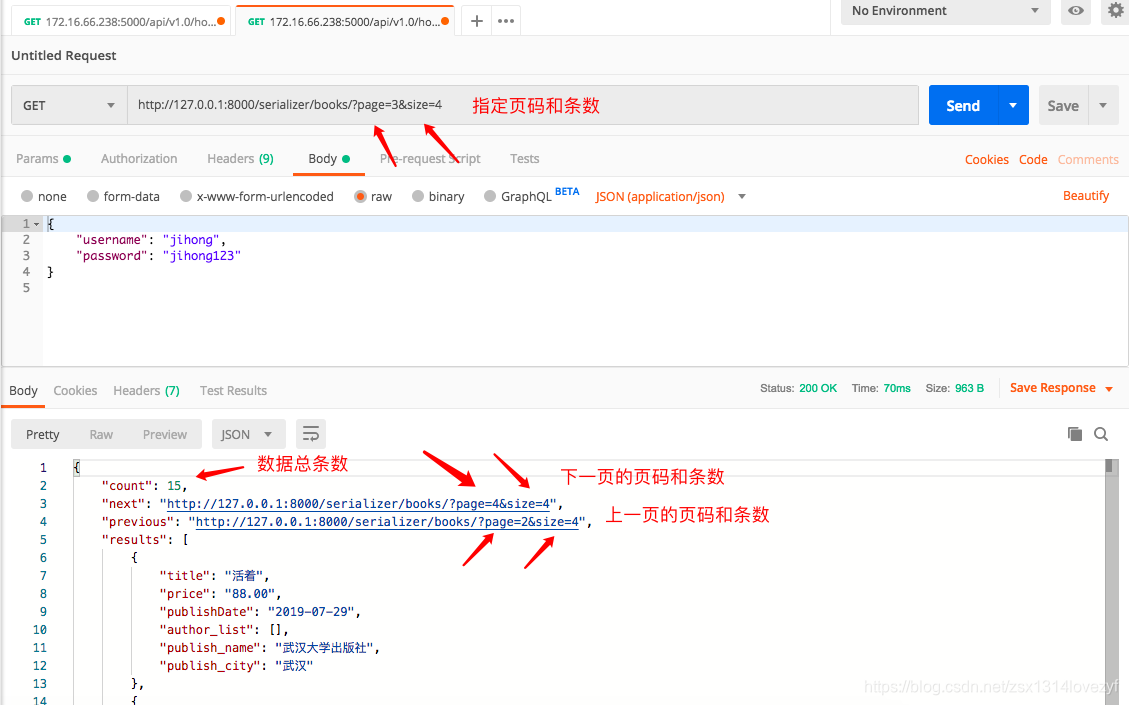Open response Cookies tab
Viewport: 1129px width, 705px height.
(75, 390)
